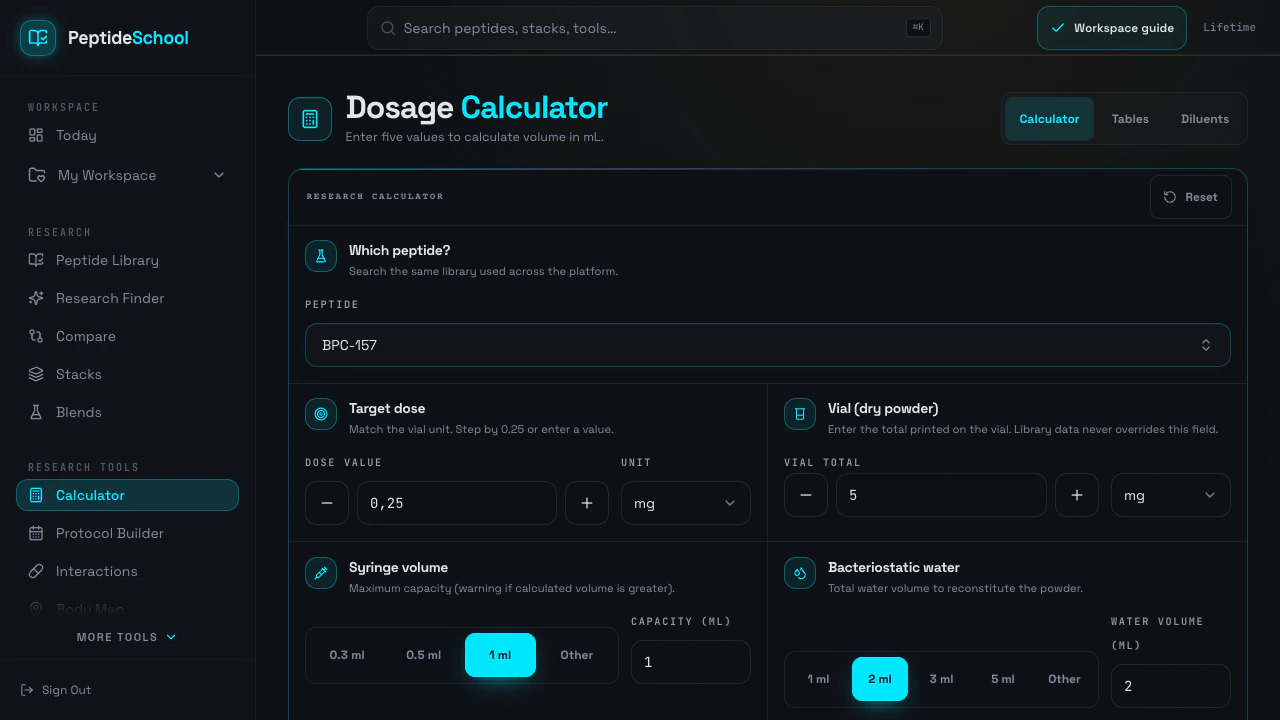Click the Sign Out link

56,690
